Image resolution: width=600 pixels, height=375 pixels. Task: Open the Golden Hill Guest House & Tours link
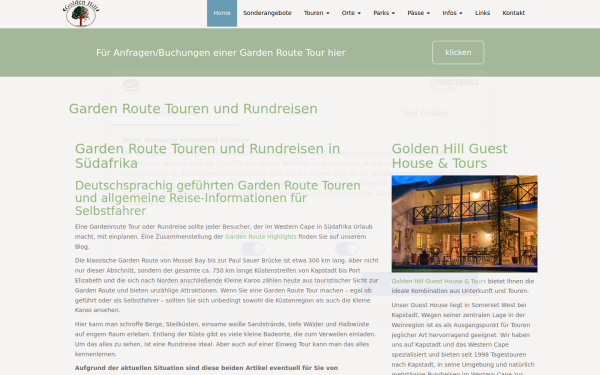click(439, 281)
